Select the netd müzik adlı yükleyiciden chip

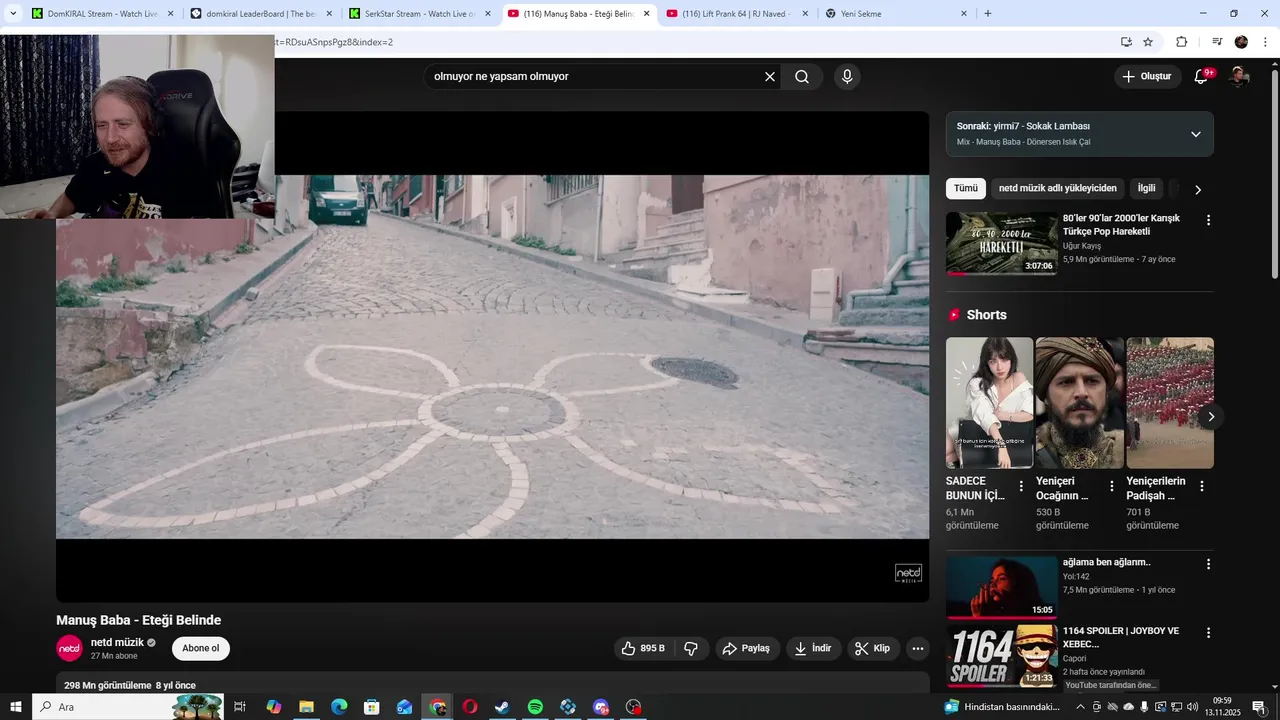tap(1058, 188)
